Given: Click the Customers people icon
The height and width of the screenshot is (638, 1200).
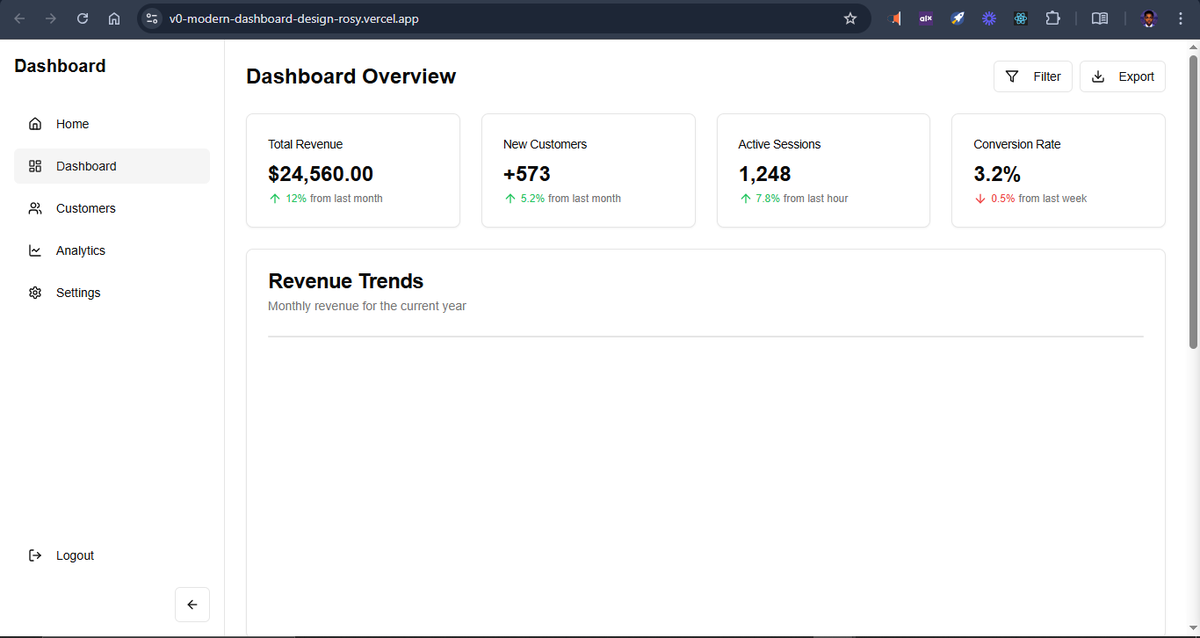Looking at the screenshot, I should point(35,208).
